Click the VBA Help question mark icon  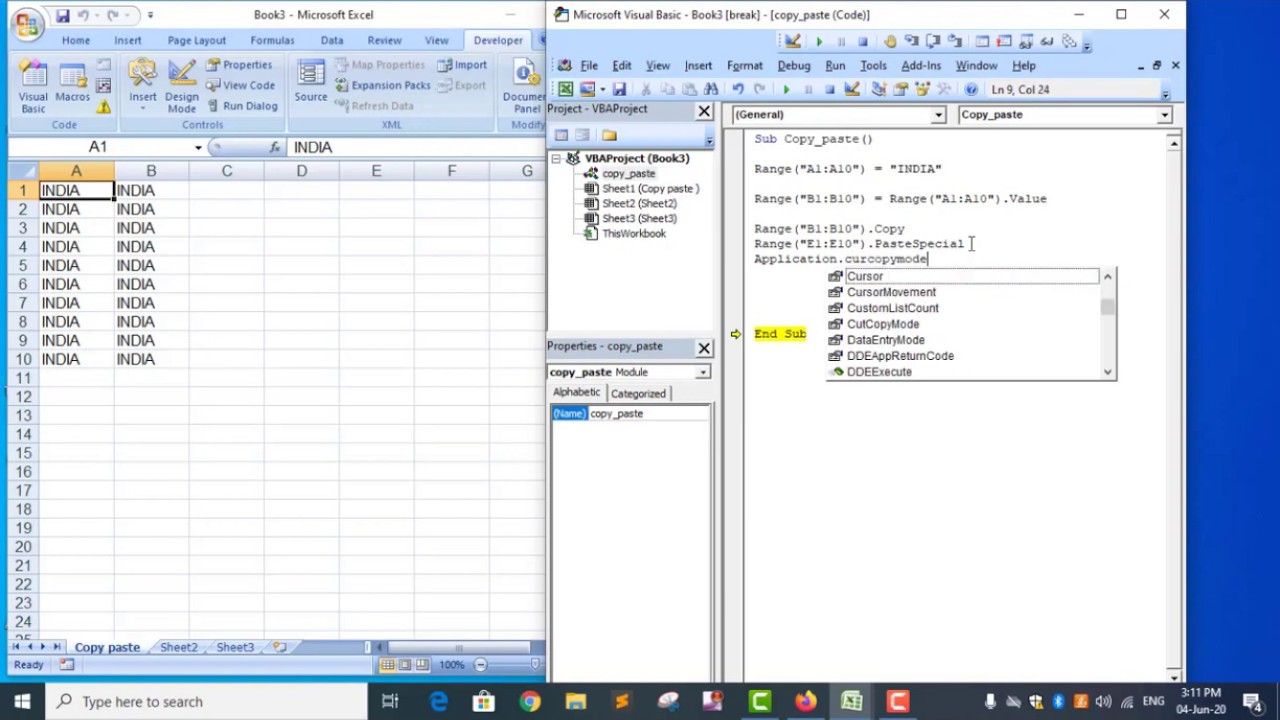tap(971, 90)
